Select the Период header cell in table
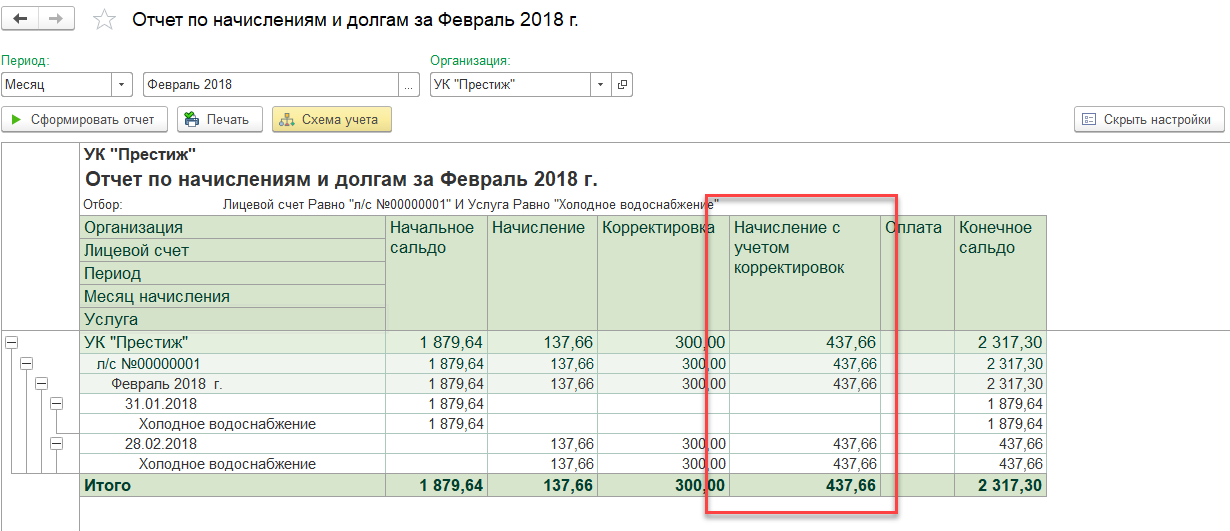This screenshot has height=531, width=1230. coord(233,273)
